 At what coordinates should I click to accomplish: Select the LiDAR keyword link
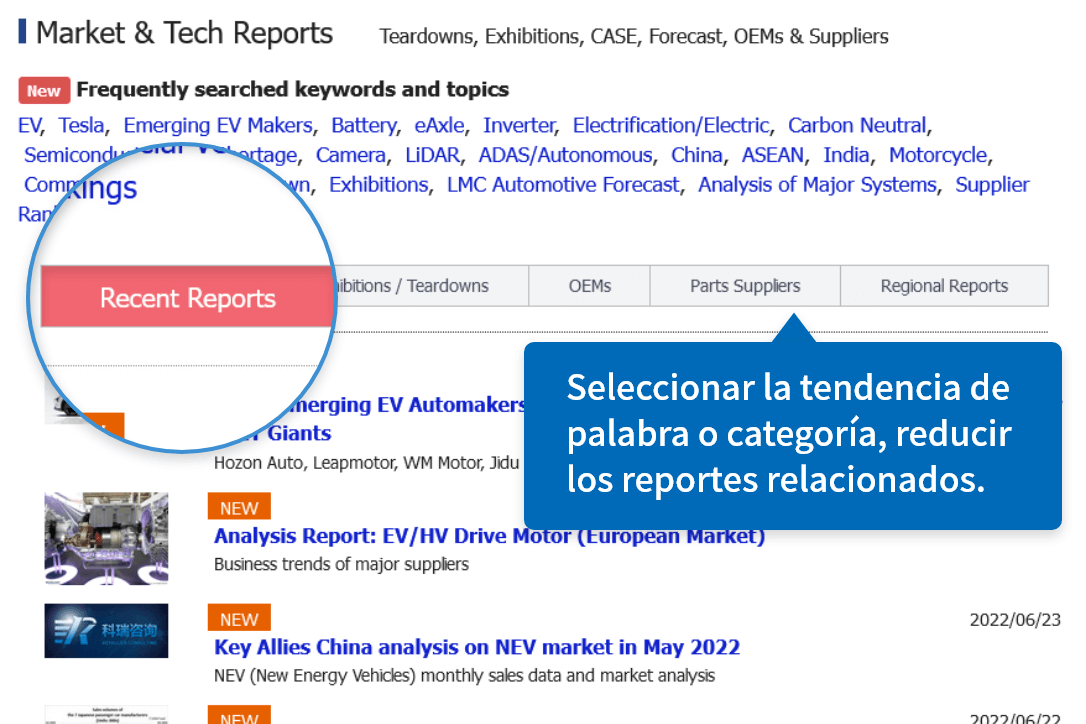(x=432, y=155)
